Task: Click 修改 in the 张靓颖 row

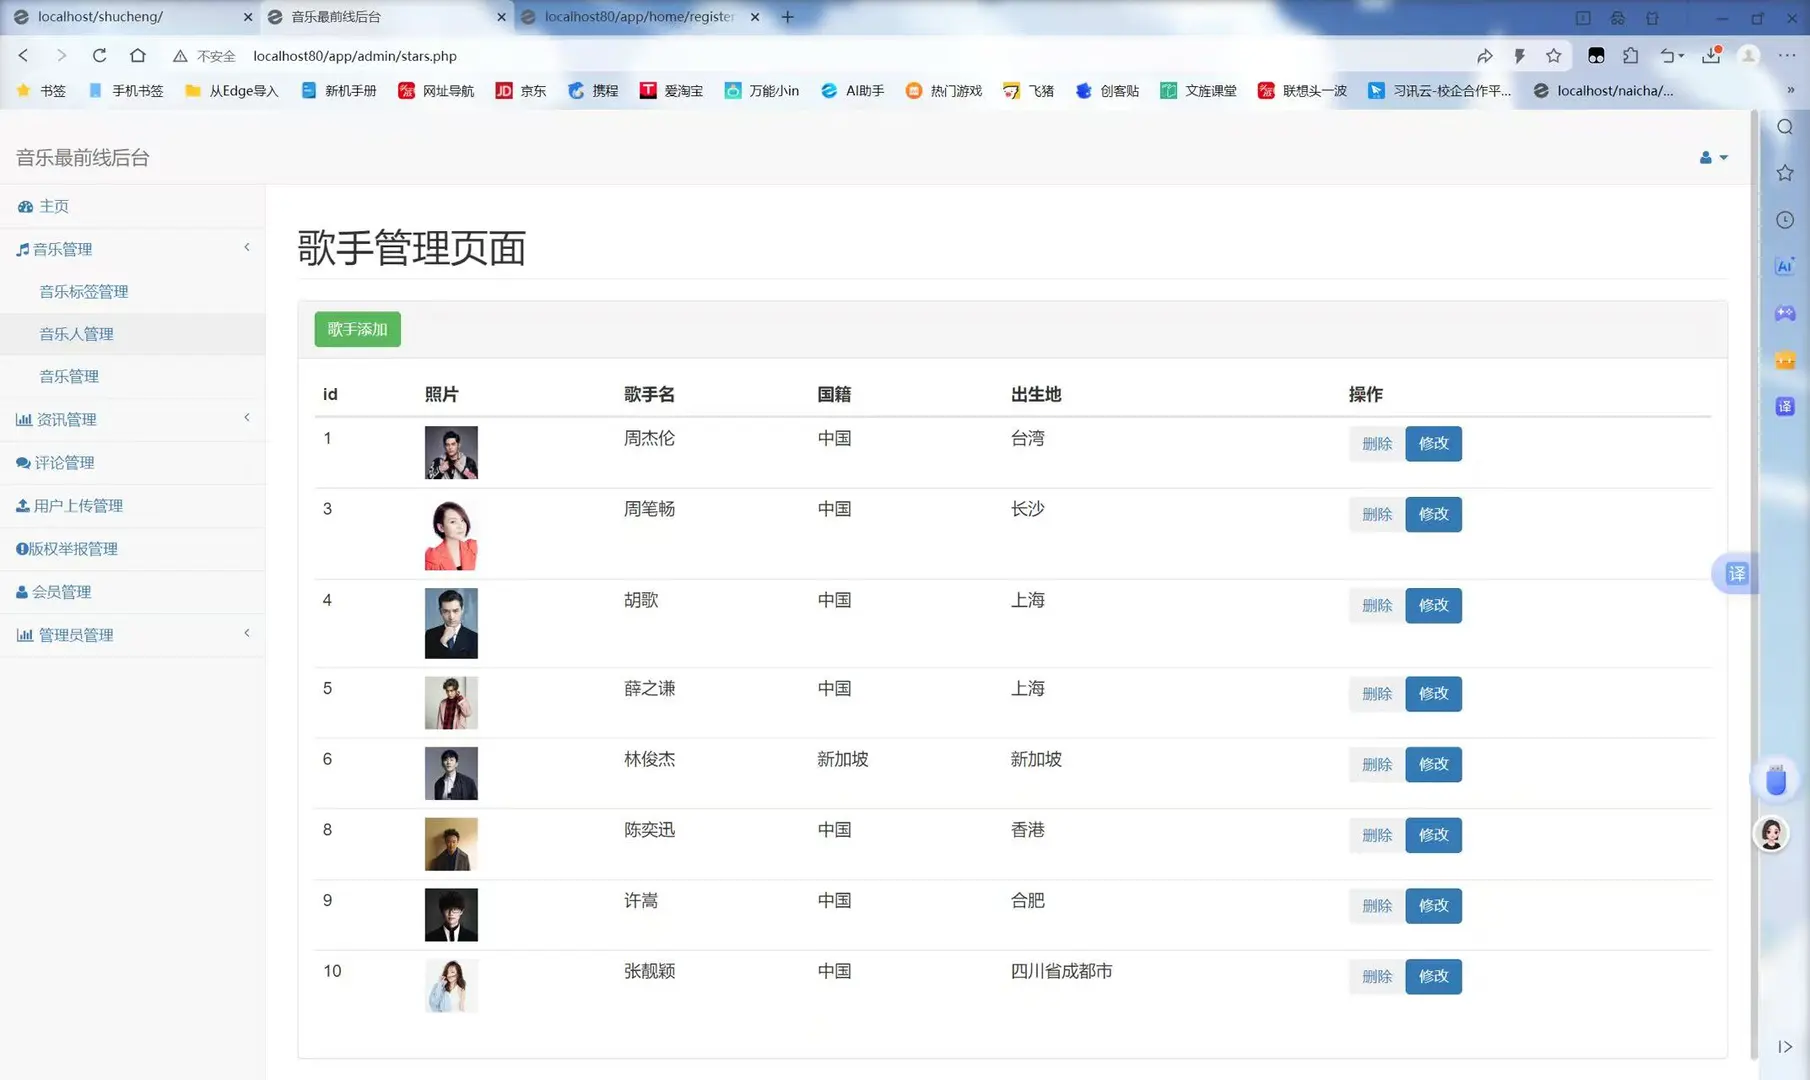Action: pyautogui.click(x=1433, y=976)
